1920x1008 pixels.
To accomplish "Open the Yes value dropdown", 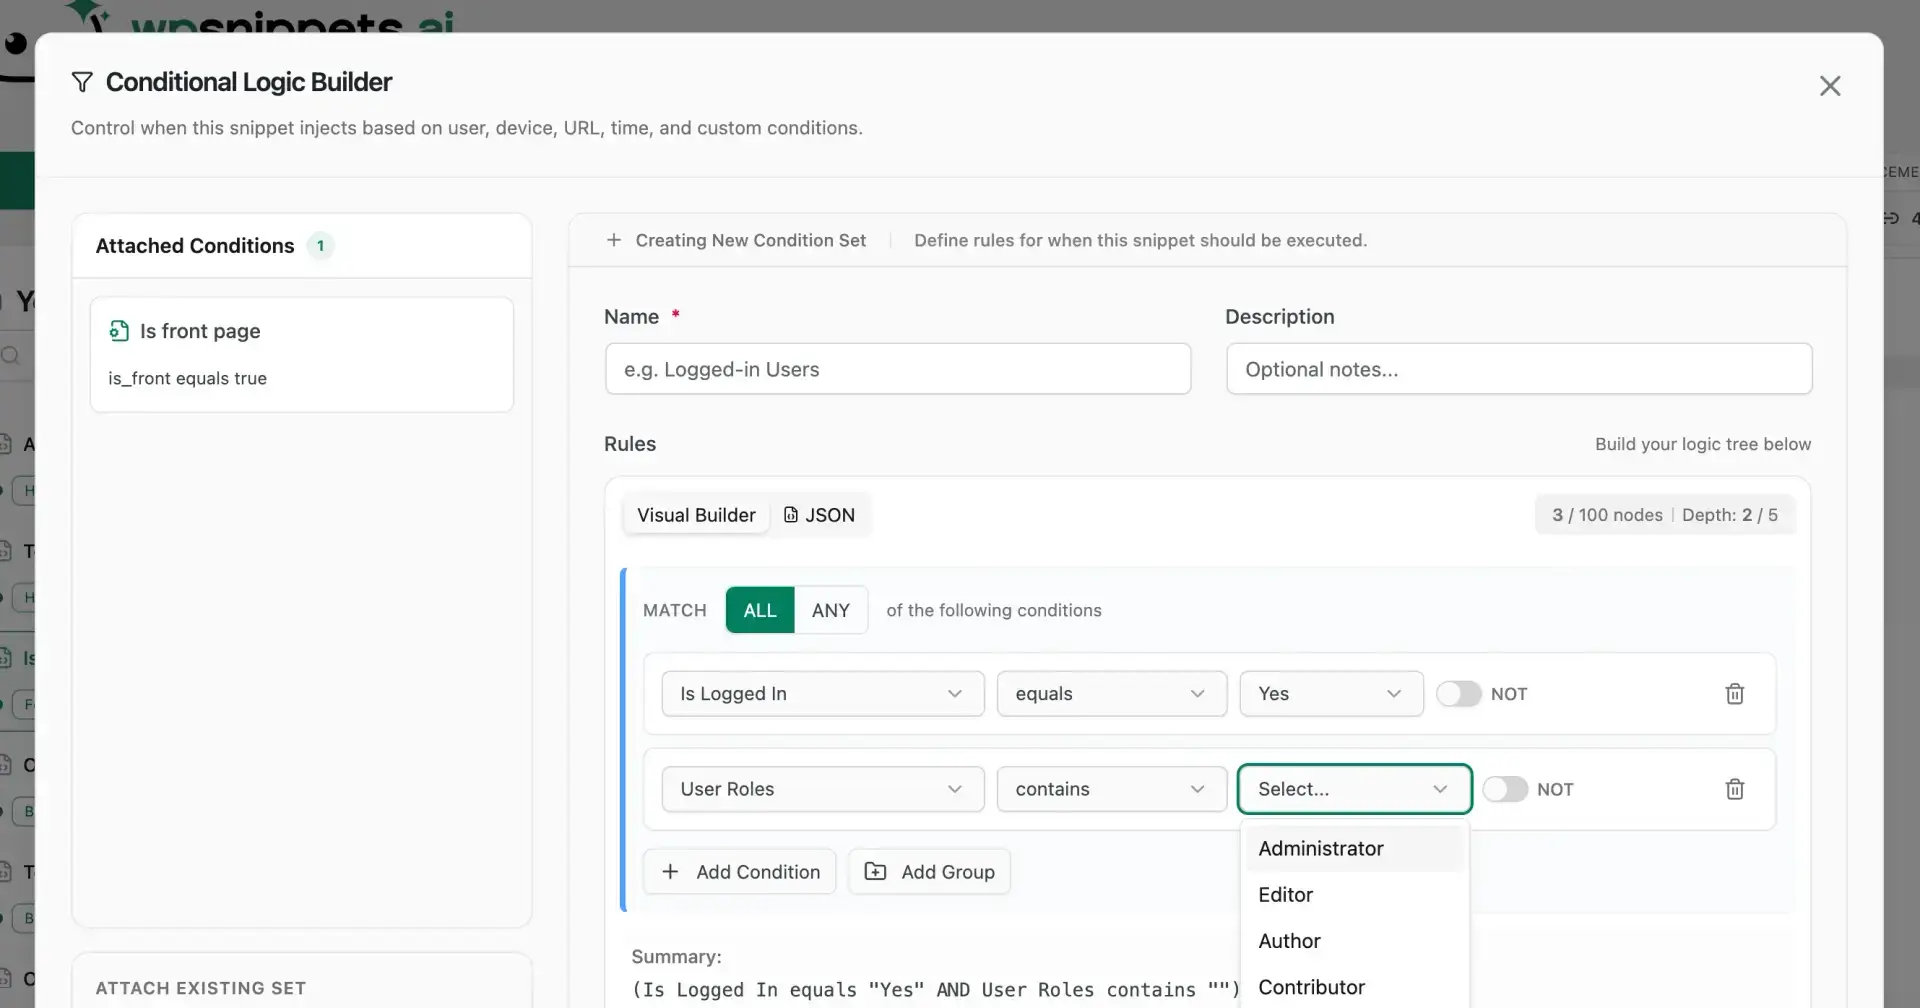I will (1330, 693).
